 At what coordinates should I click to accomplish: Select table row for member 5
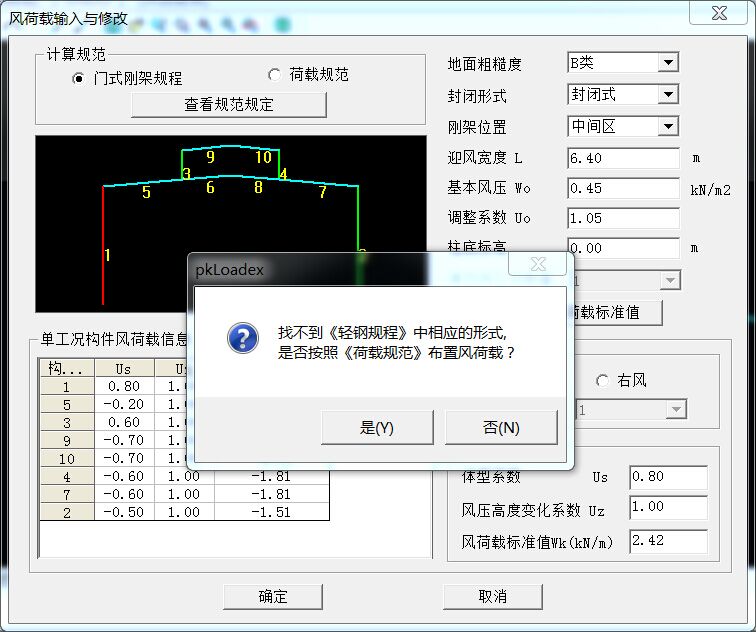click(67, 404)
